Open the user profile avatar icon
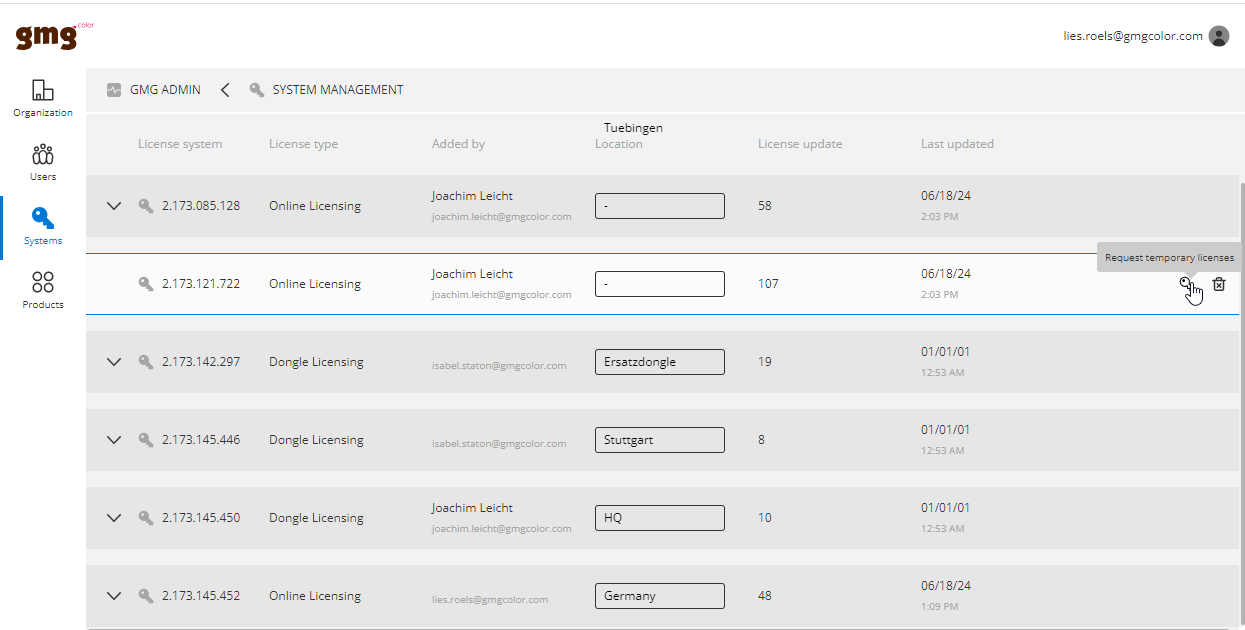The image size is (1245, 630). pos(1218,35)
